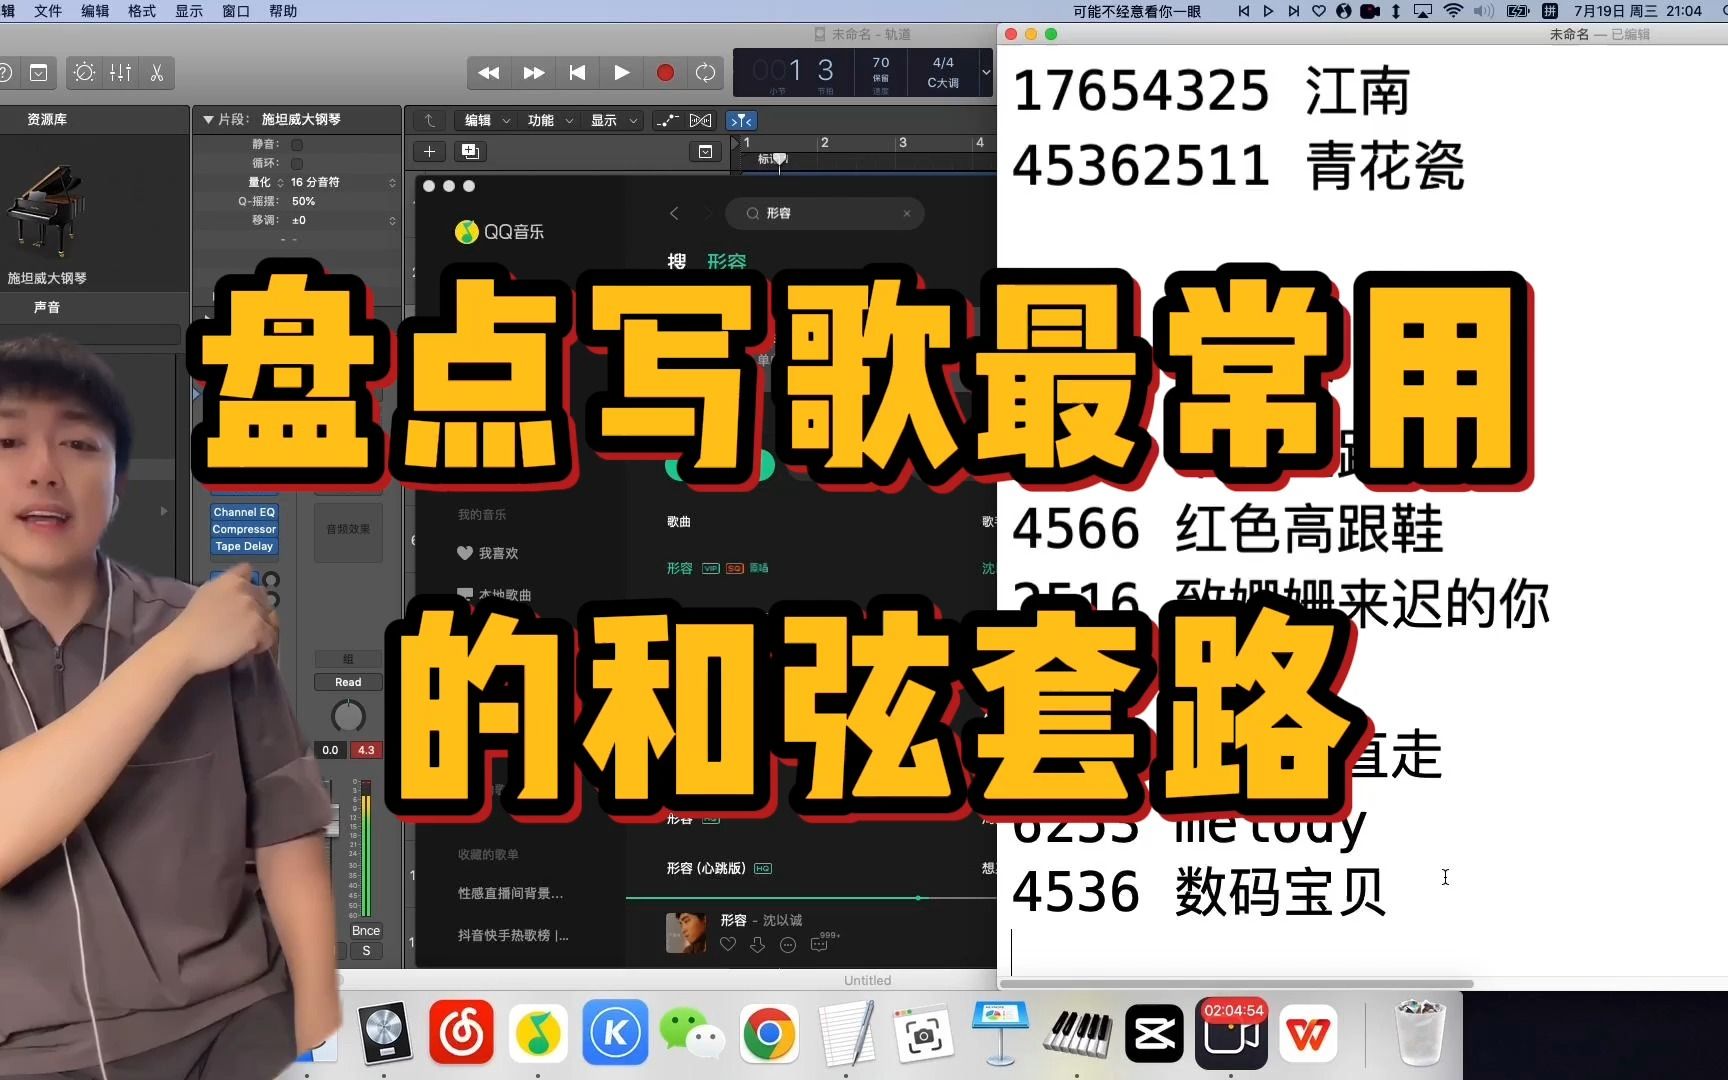Click the Bnce bounce button

(x=366, y=931)
